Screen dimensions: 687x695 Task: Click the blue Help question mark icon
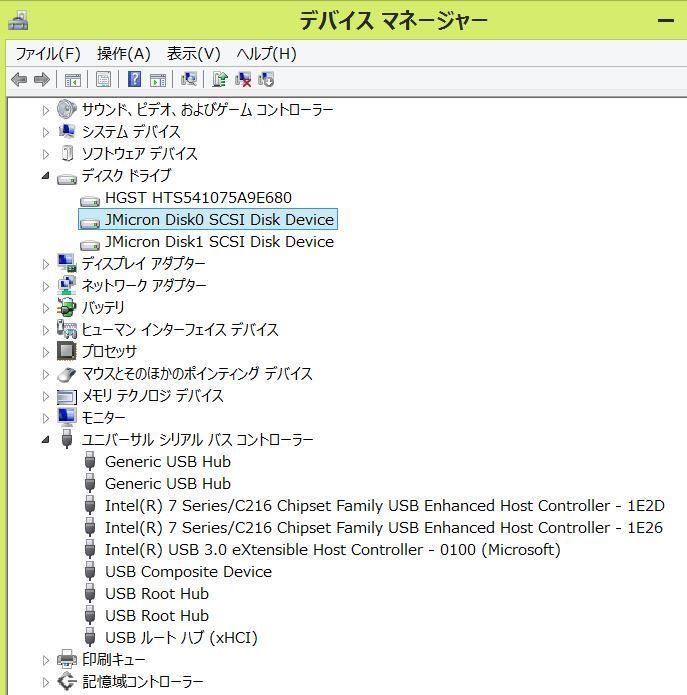coord(134,80)
